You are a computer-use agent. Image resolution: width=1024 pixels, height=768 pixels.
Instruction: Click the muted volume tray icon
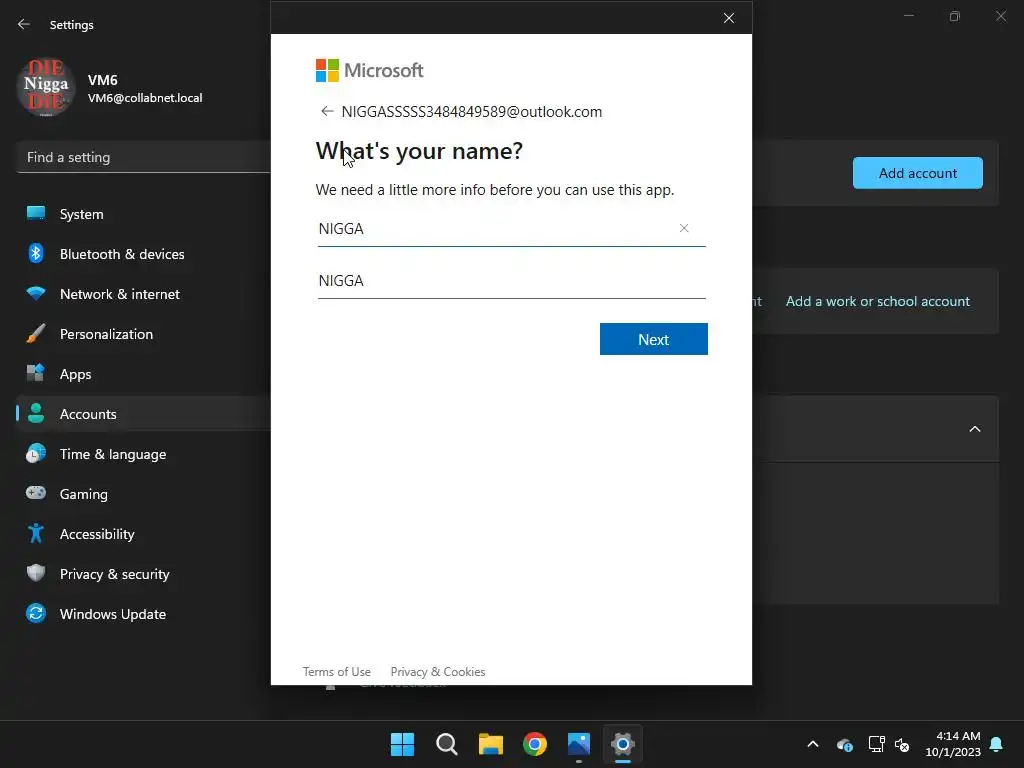click(902, 744)
